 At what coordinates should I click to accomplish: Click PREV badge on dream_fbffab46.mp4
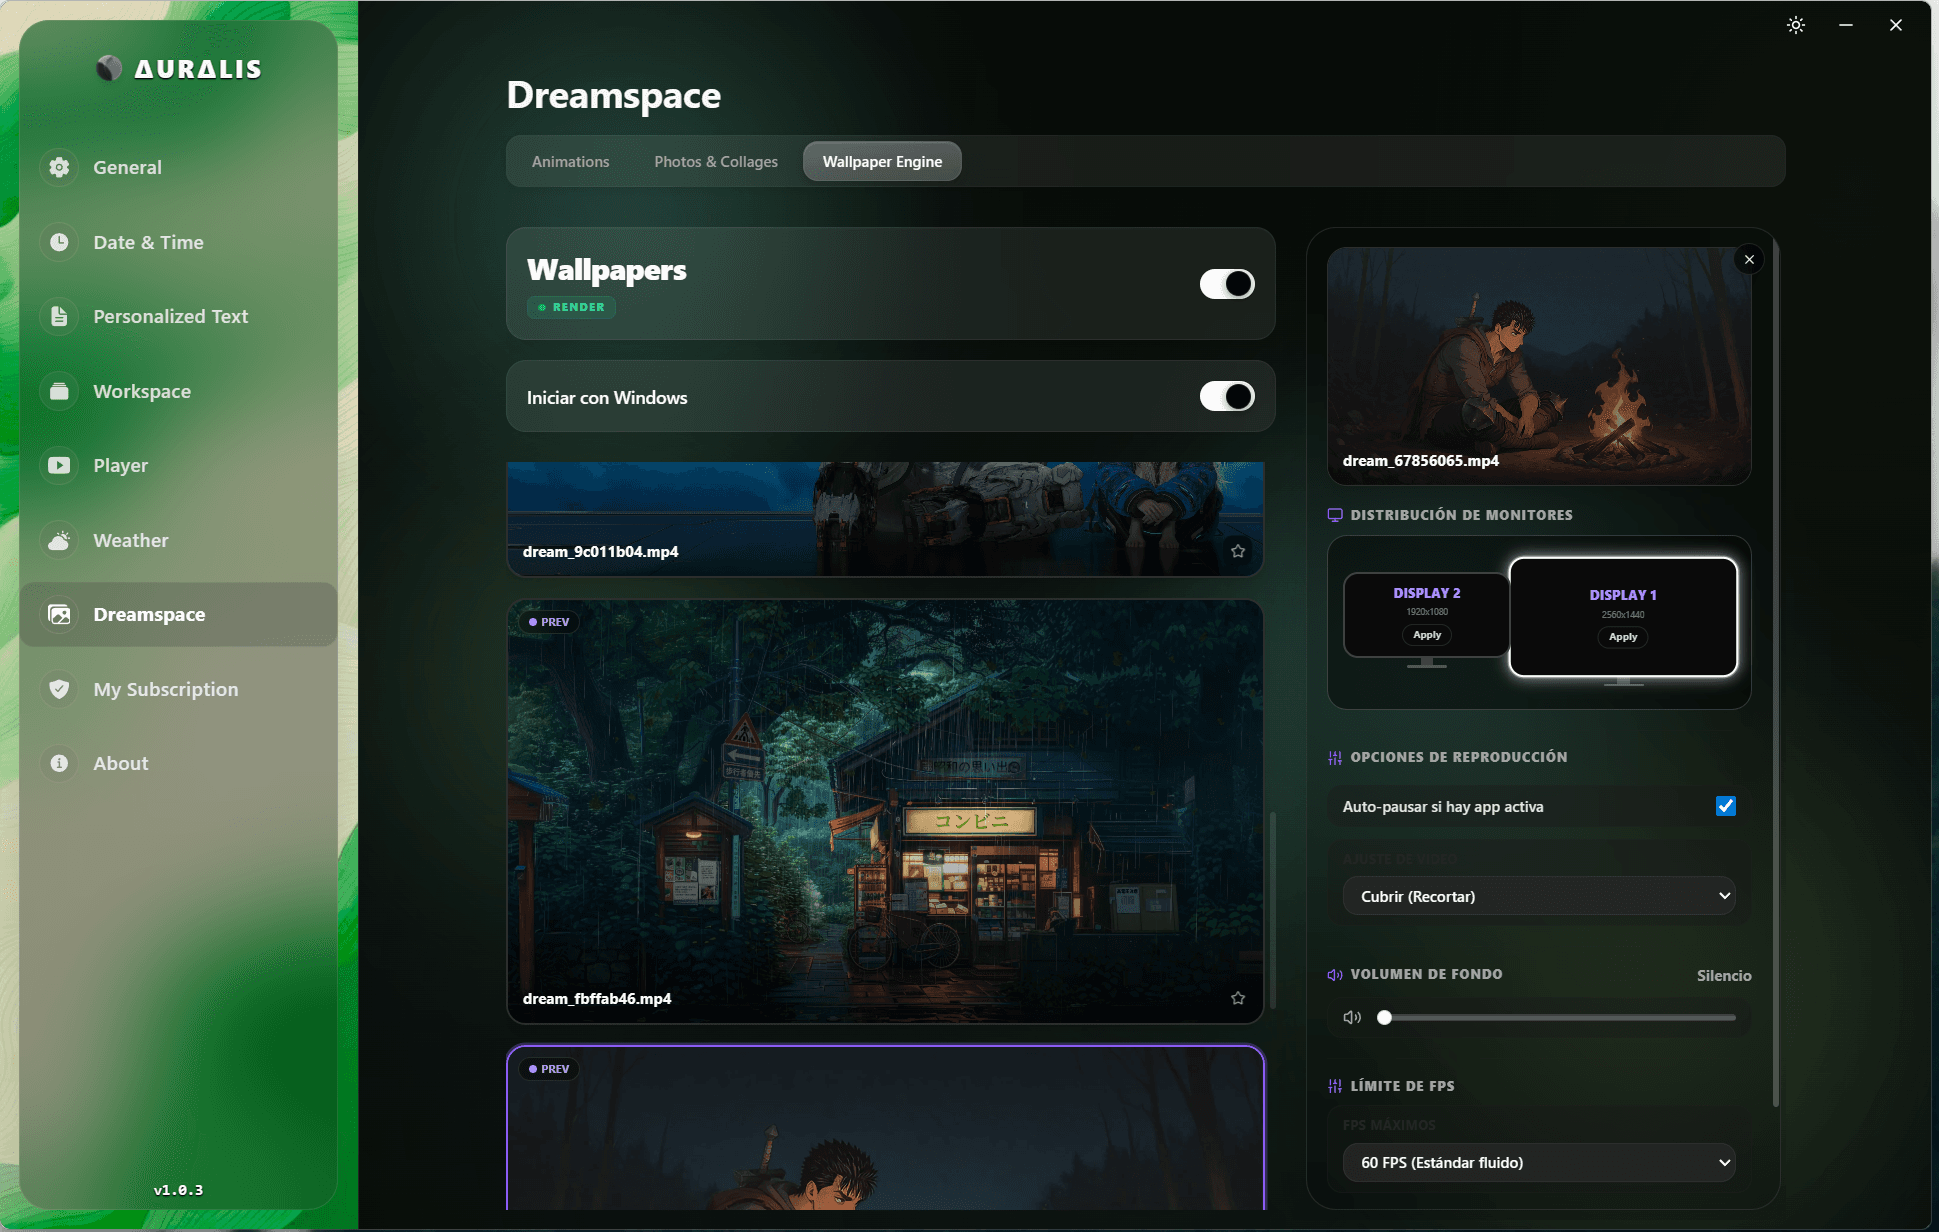tap(549, 622)
